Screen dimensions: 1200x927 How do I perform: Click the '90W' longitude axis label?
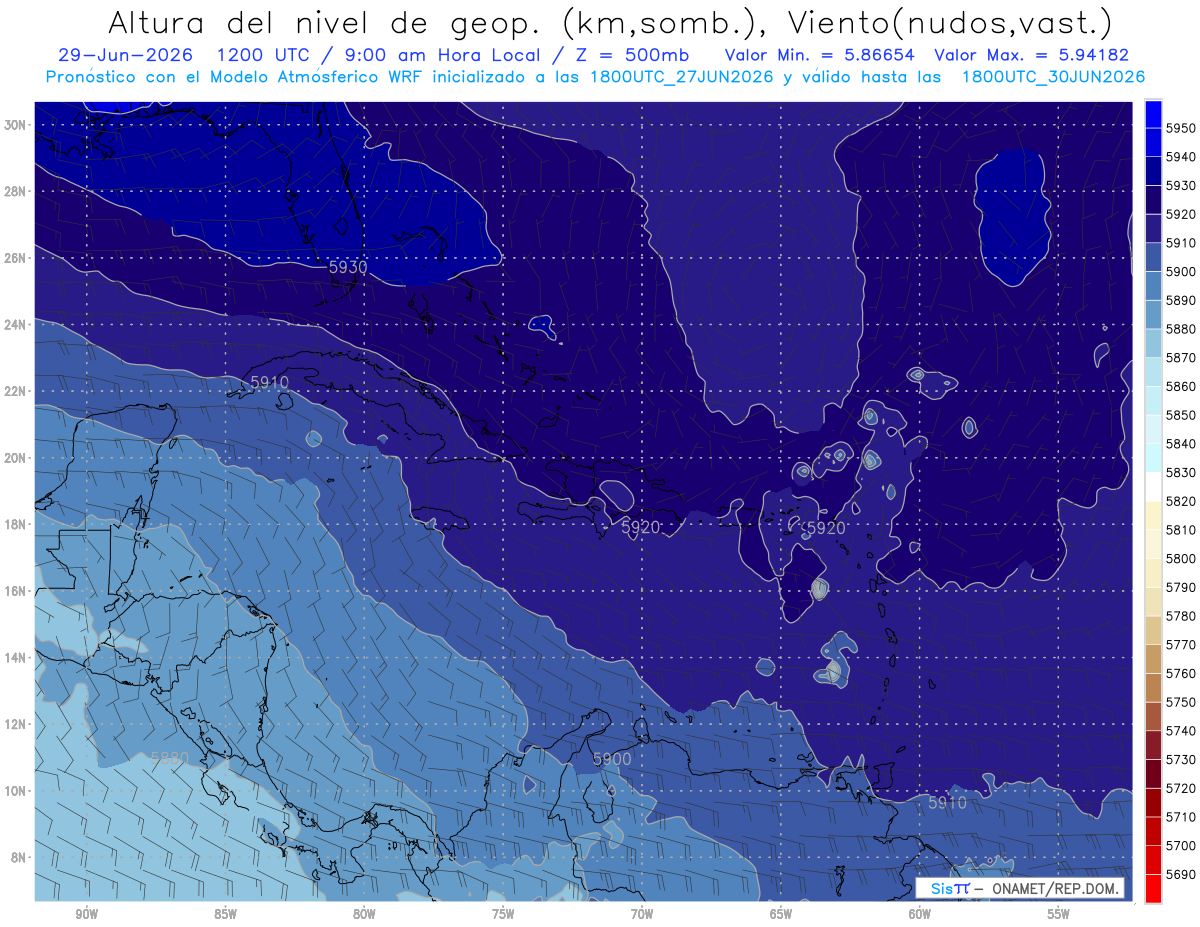coord(86,914)
